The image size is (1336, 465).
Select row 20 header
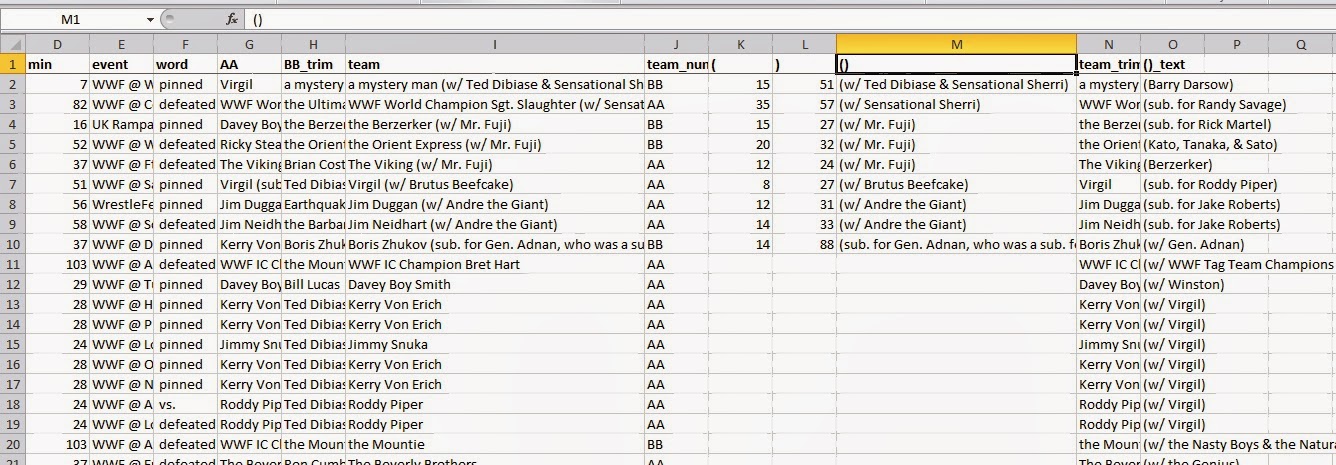pos(12,444)
